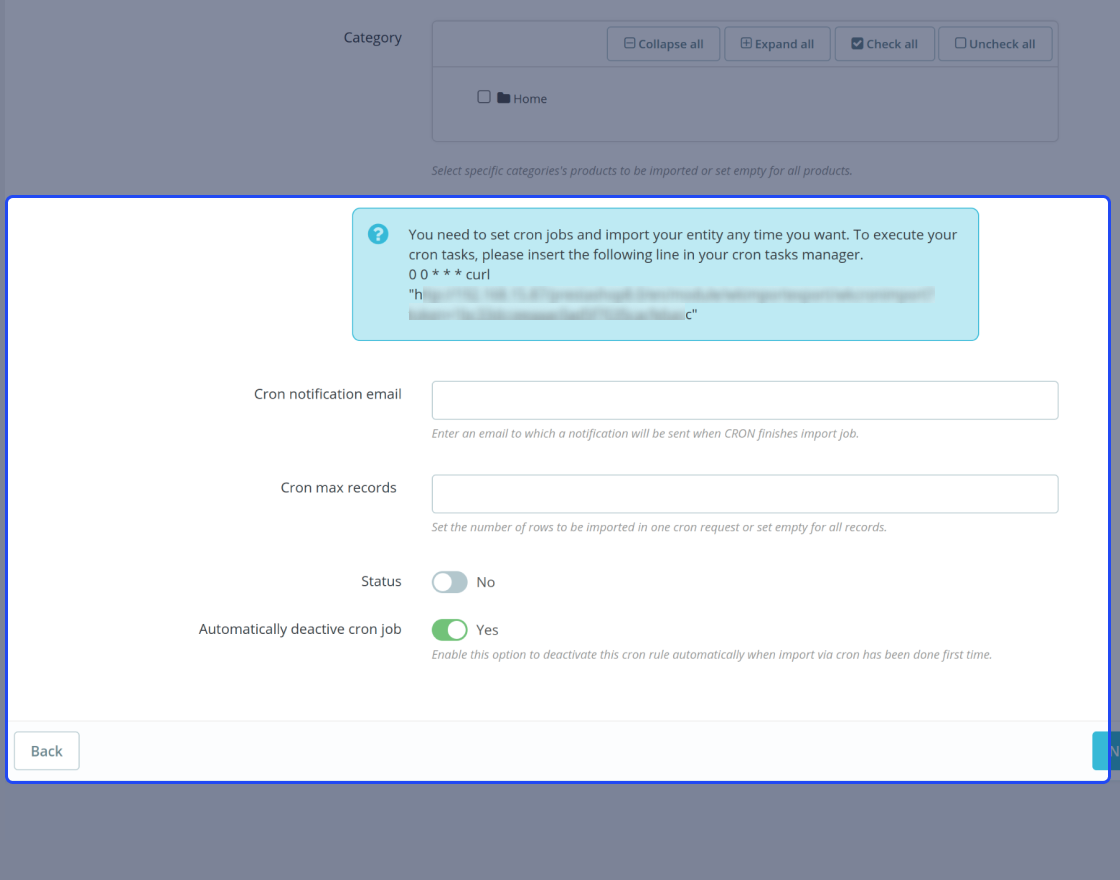Click the Expand all button
The height and width of the screenshot is (880, 1120).
[x=777, y=44]
